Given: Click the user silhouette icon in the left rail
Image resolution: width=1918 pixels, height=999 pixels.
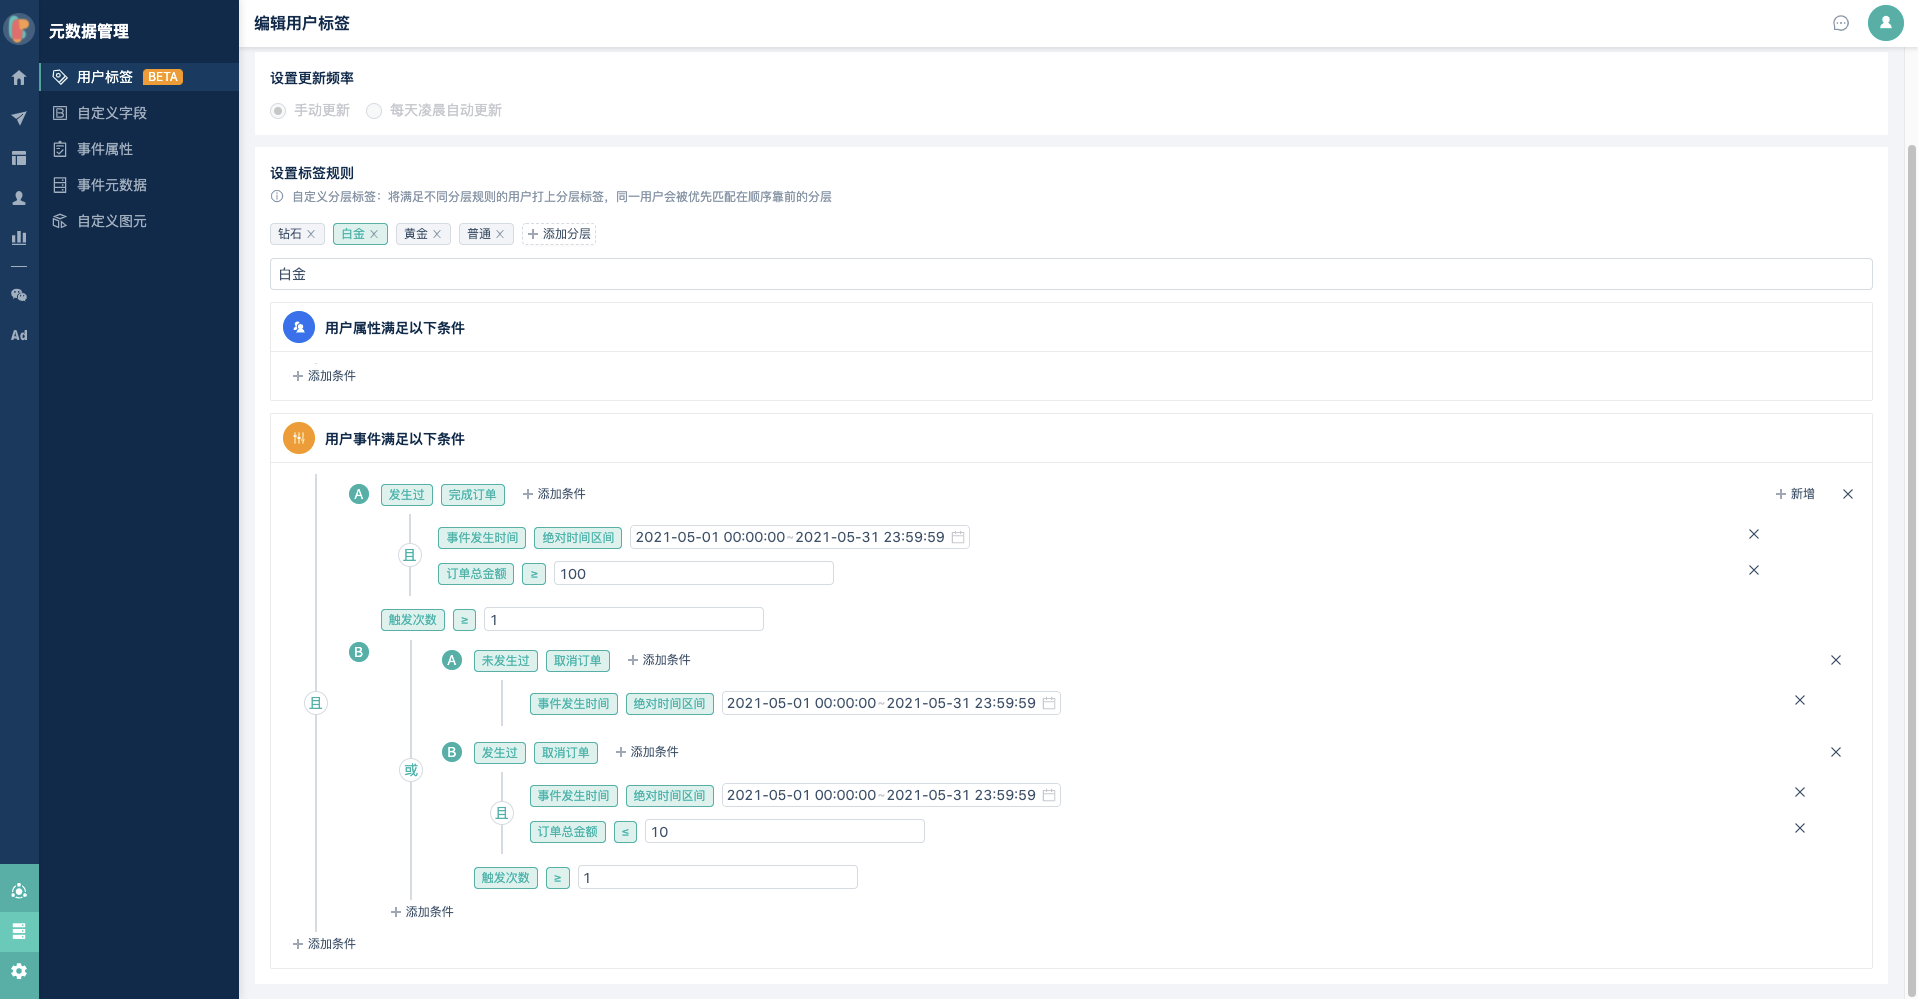Looking at the screenshot, I should (x=19, y=198).
